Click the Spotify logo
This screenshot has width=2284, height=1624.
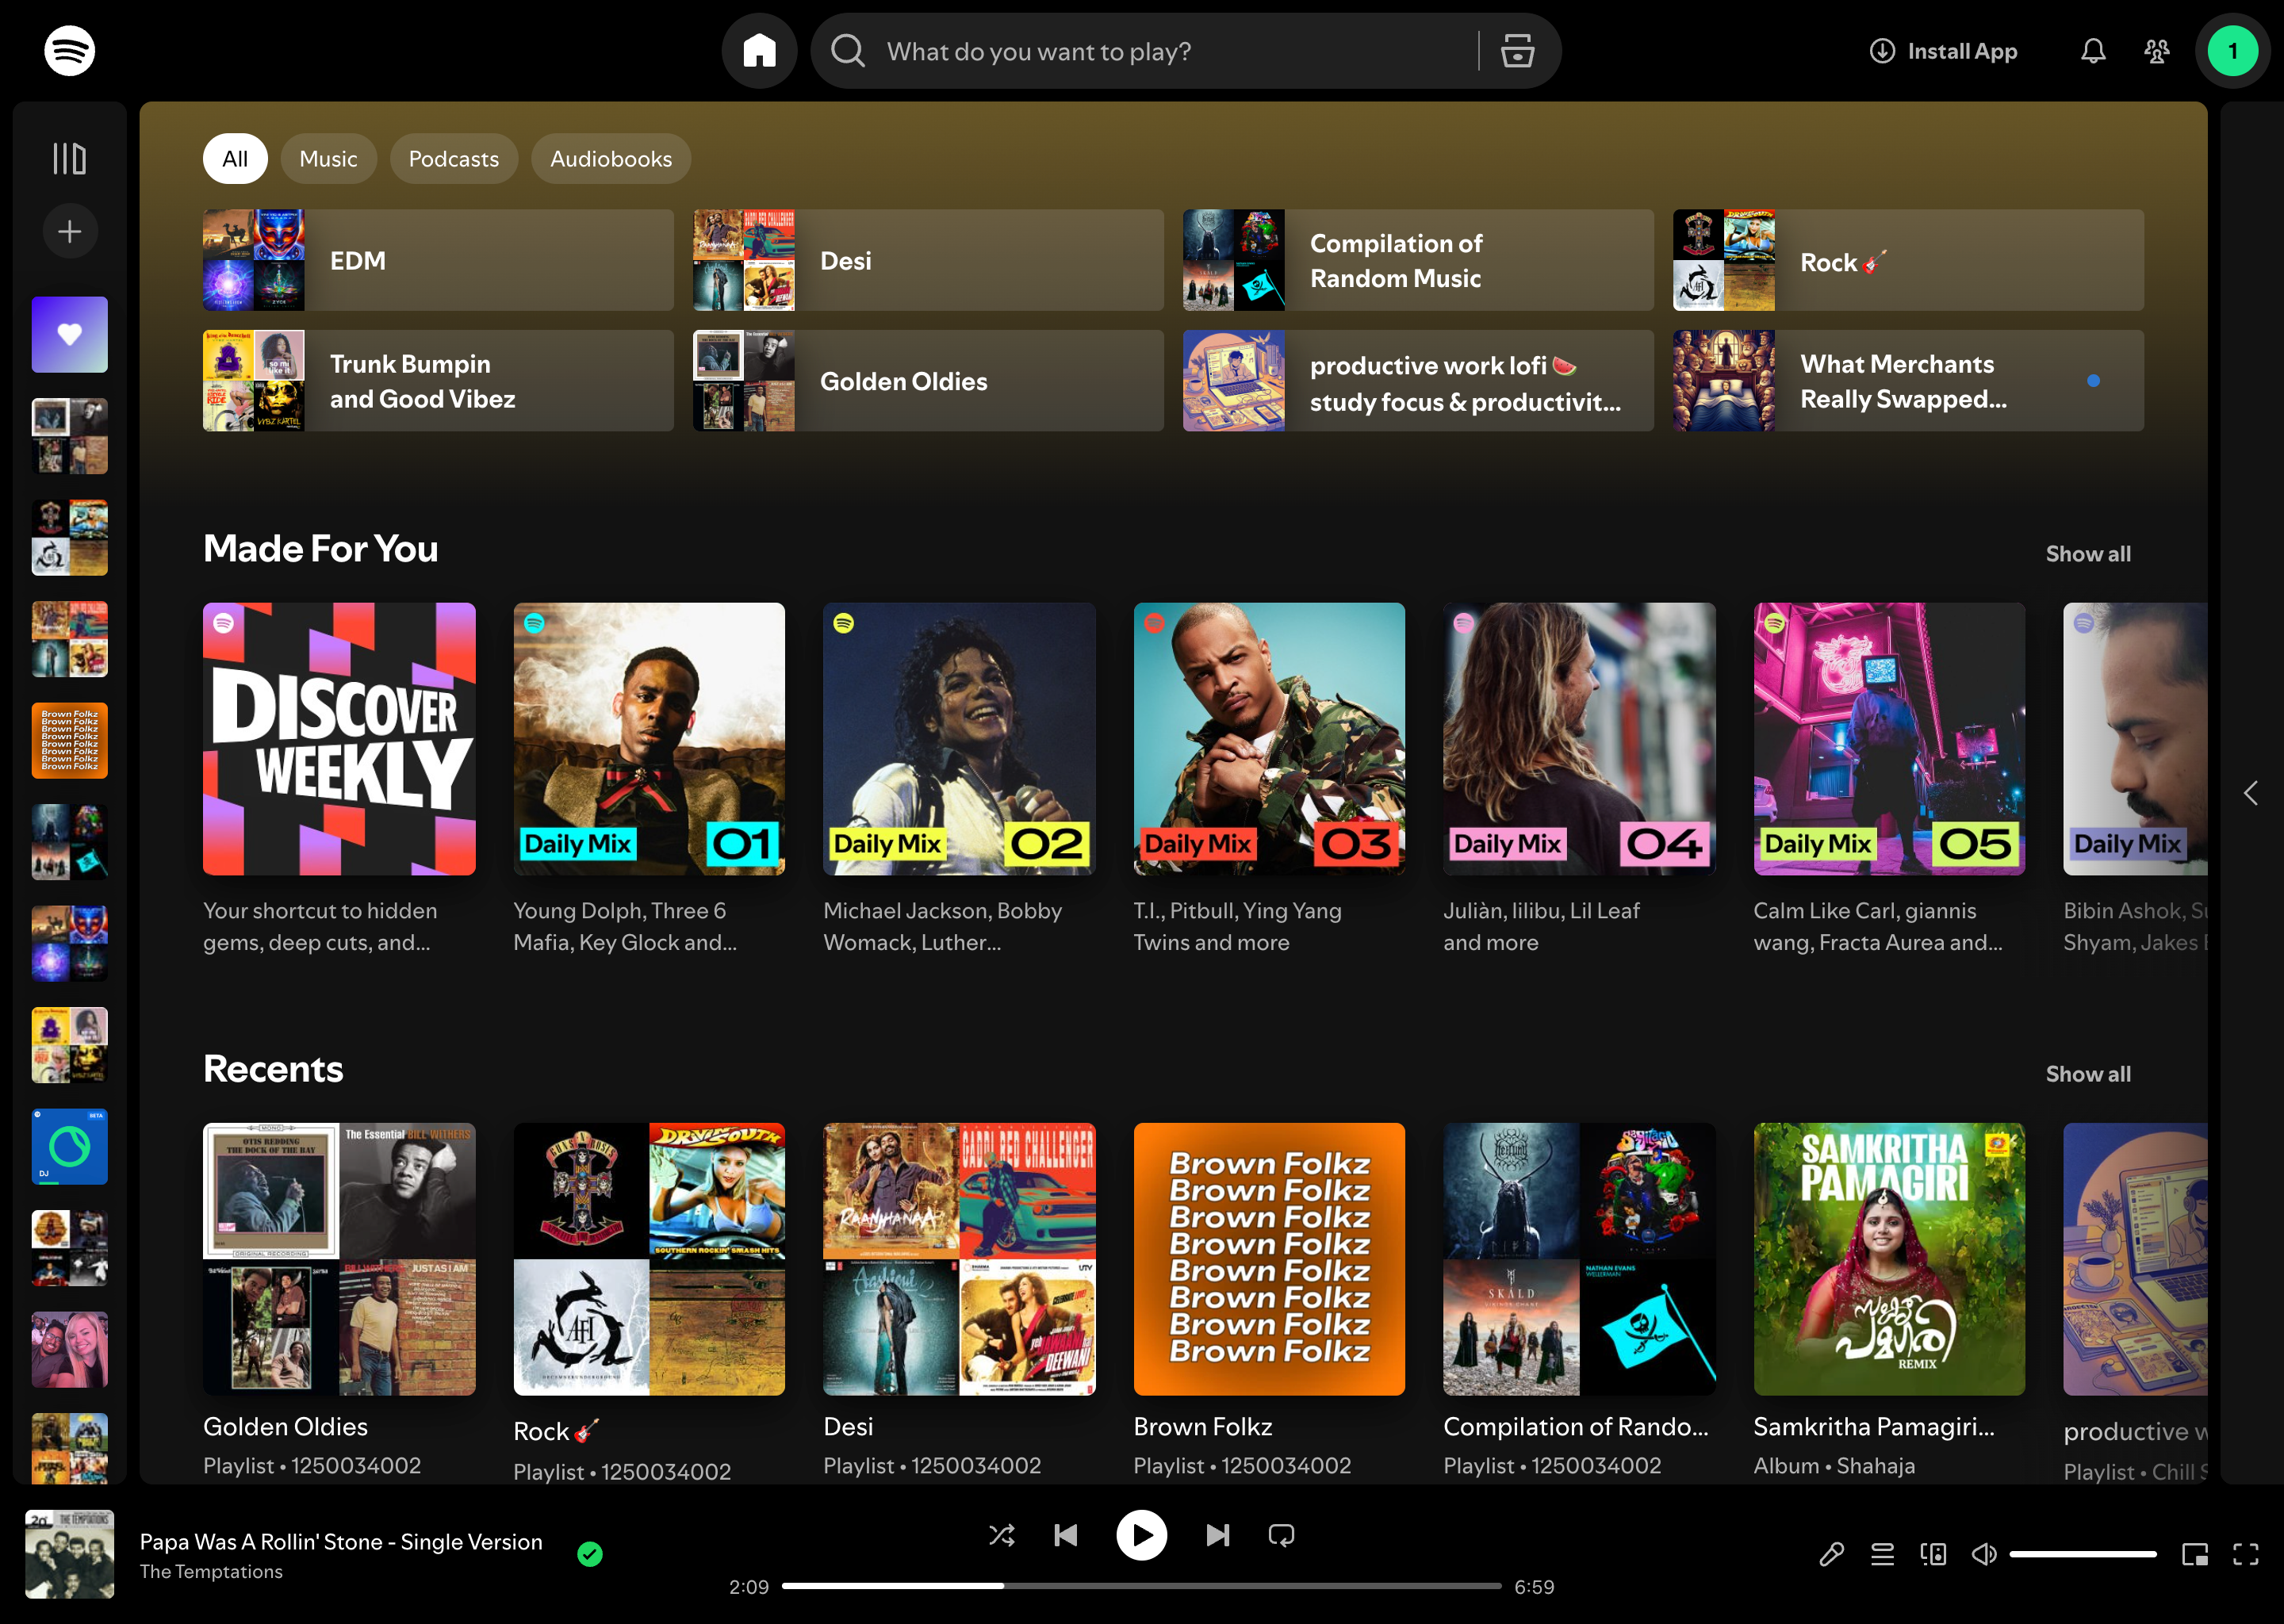[x=69, y=50]
